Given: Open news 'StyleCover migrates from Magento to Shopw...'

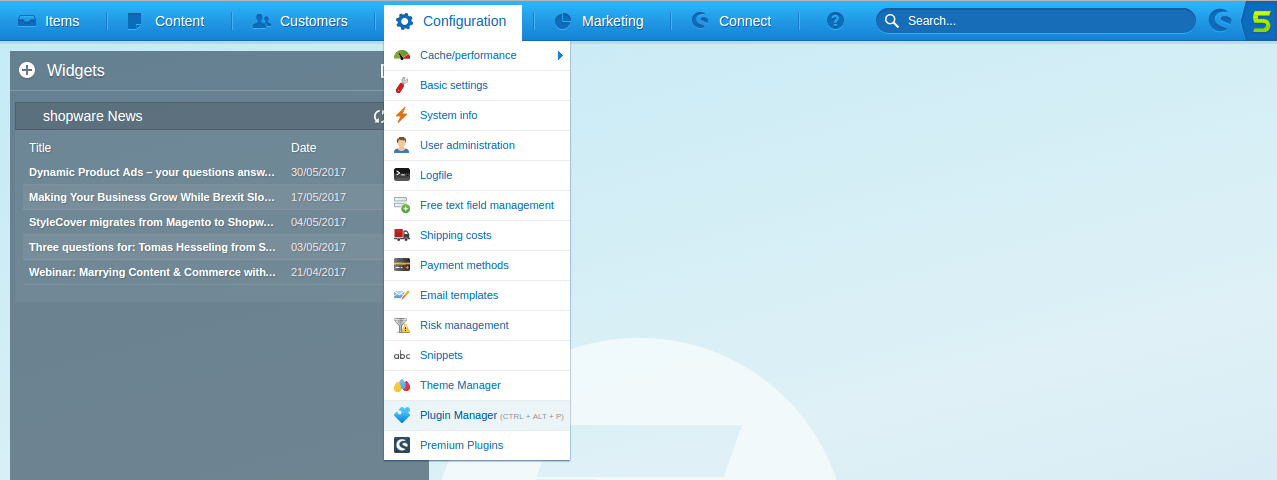Looking at the screenshot, I should click(151, 222).
